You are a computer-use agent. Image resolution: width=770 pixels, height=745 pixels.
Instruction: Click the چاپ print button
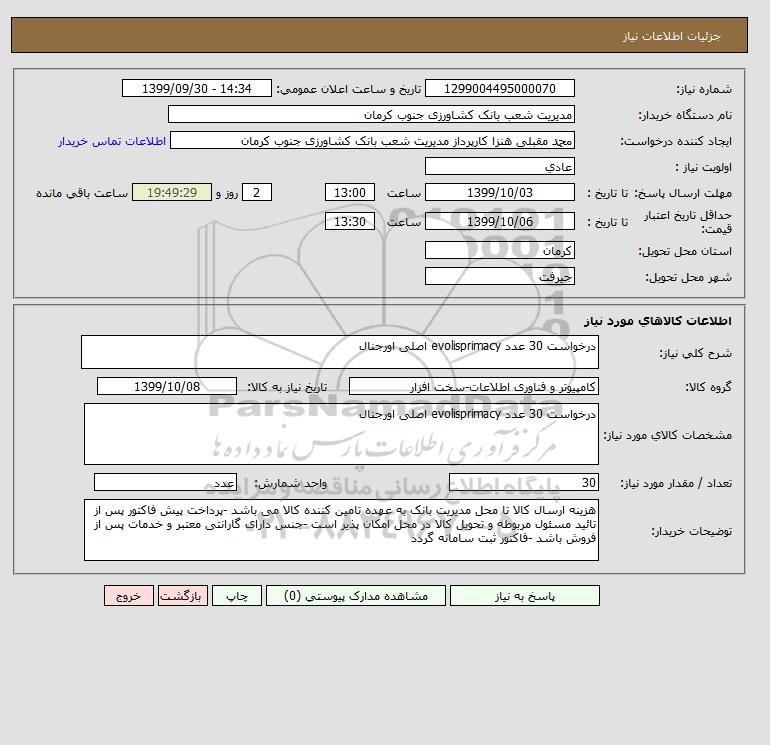pyautogui.click(x=237, y=596)
